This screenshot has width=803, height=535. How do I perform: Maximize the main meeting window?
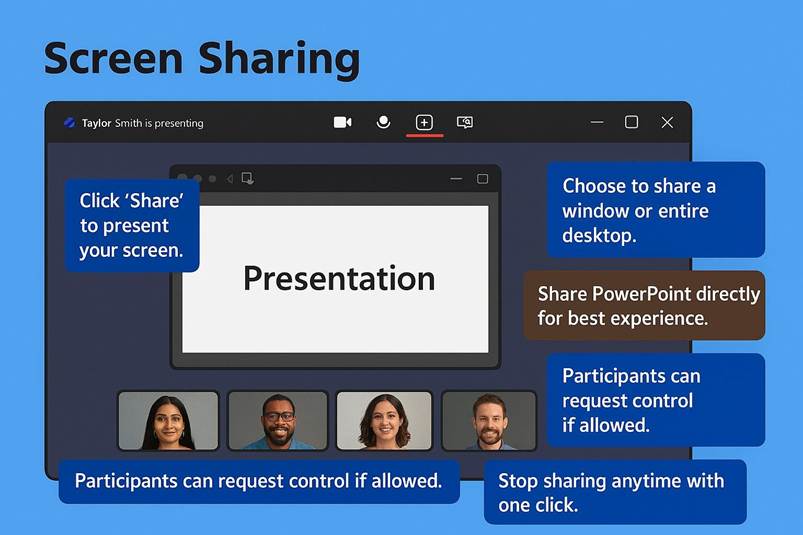[631, 122]
